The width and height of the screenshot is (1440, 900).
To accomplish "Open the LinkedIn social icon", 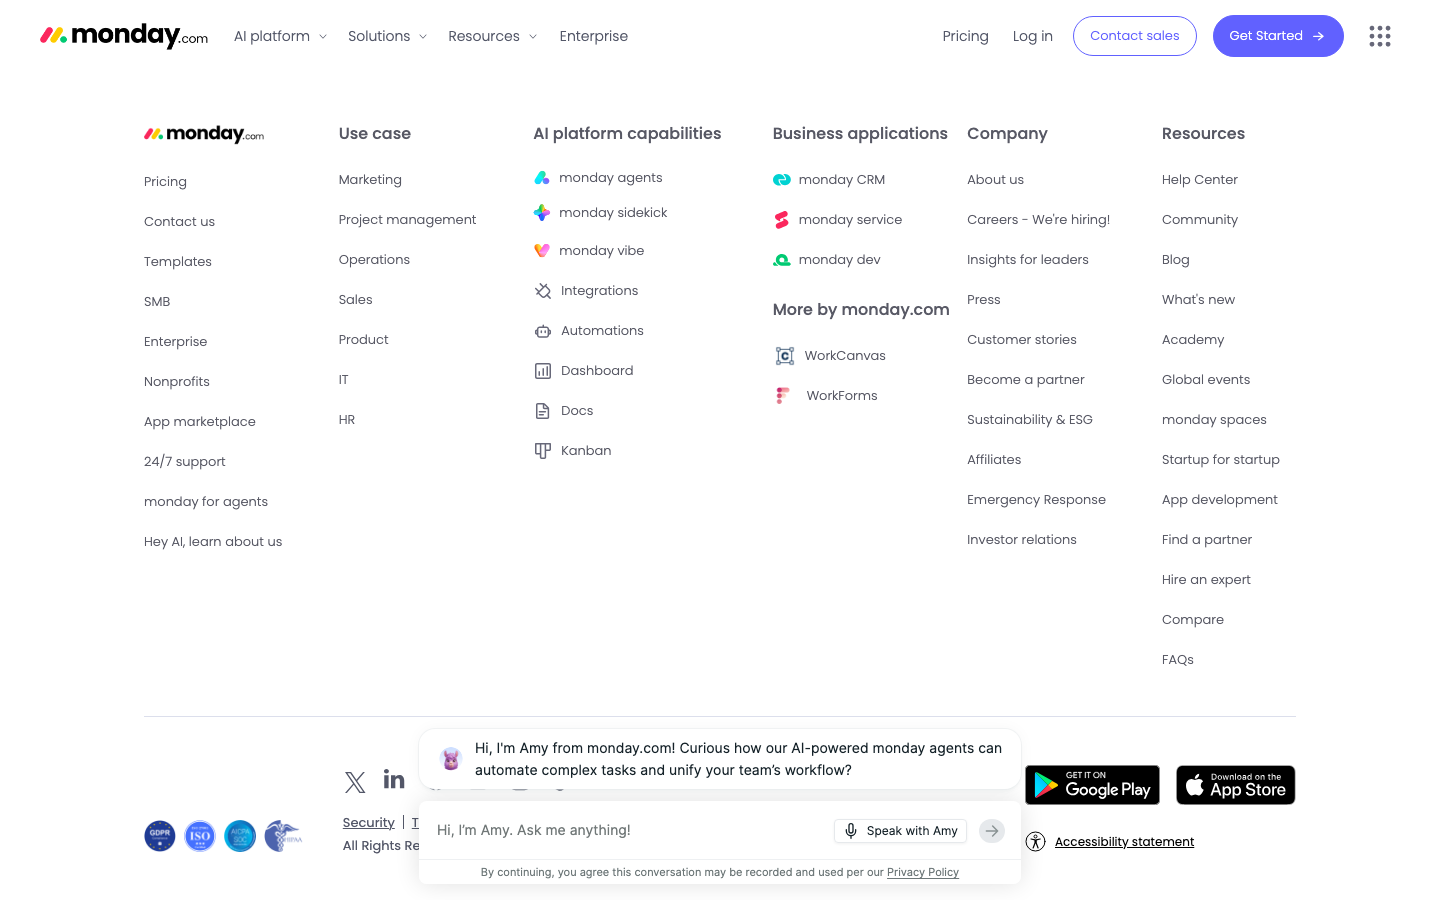I will 394,779.
